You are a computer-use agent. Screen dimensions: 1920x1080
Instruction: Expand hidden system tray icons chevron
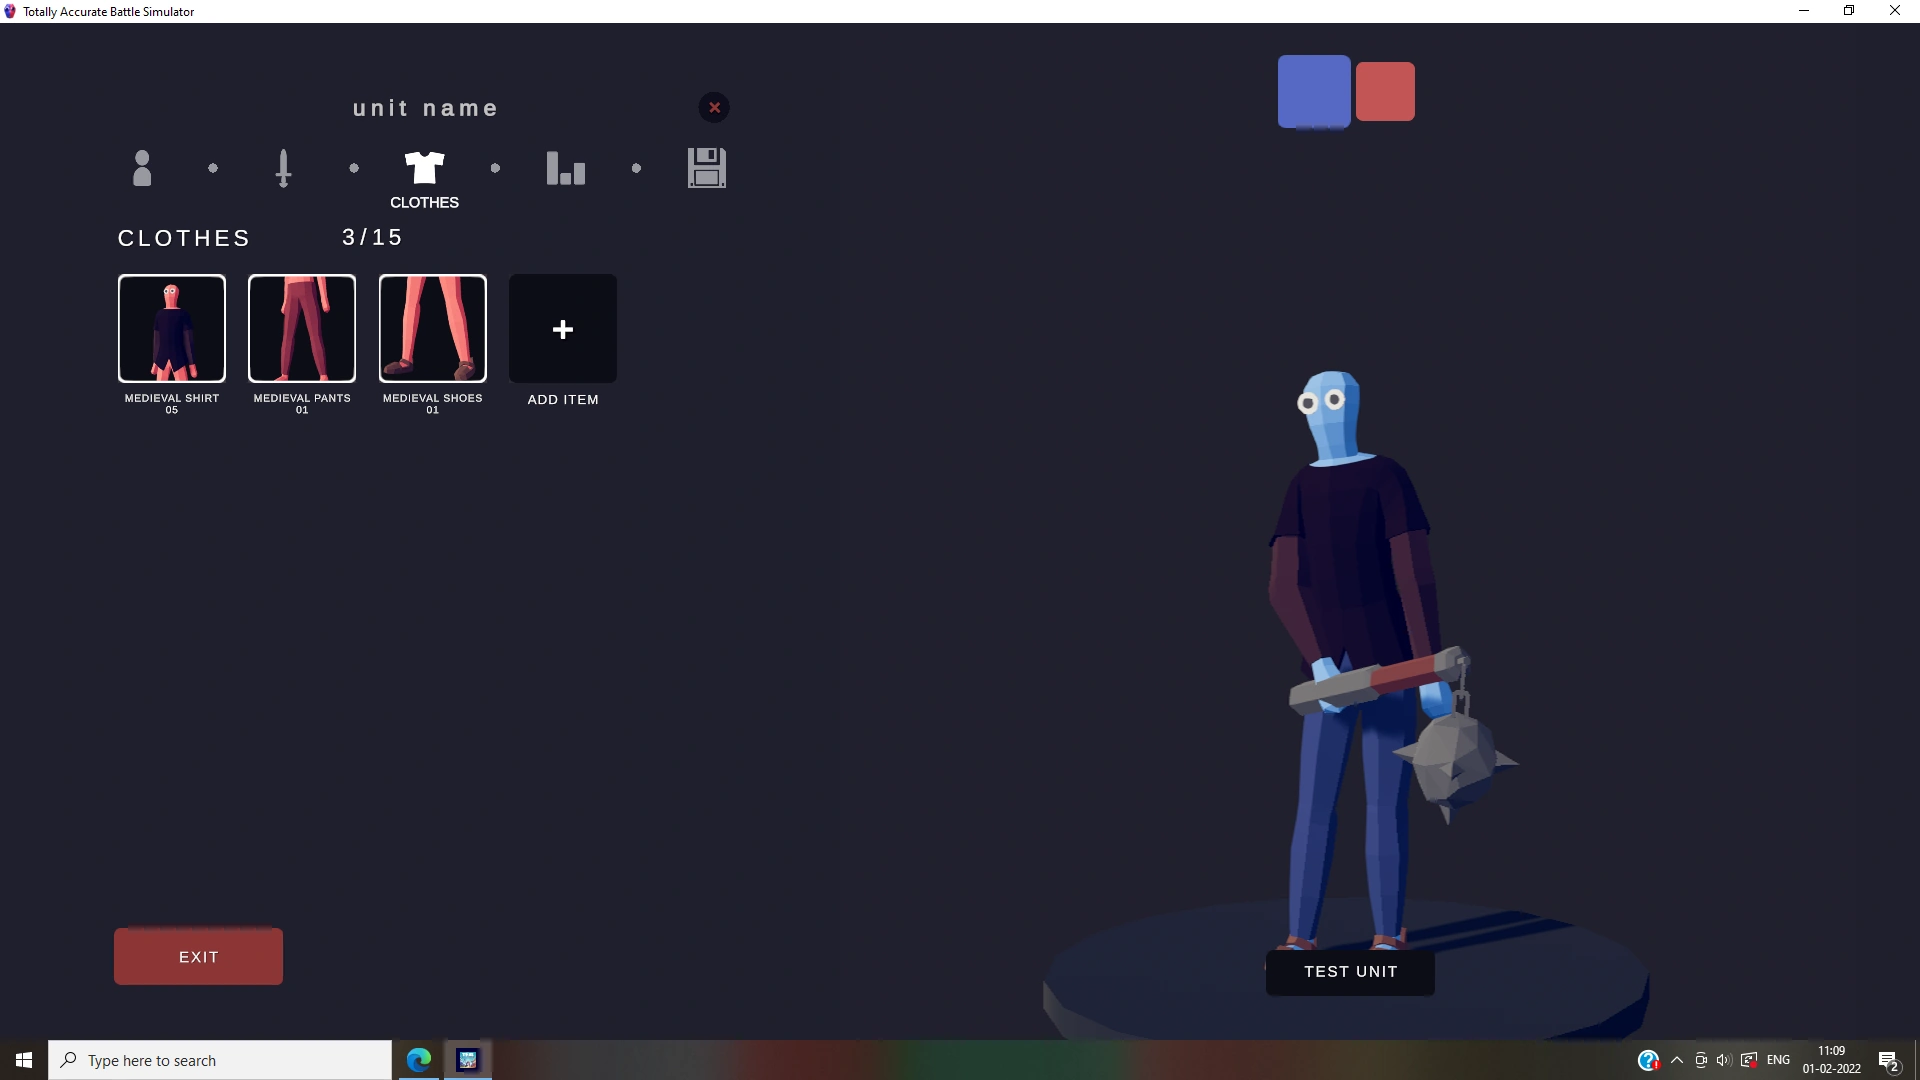[x=1677, y=1060]
